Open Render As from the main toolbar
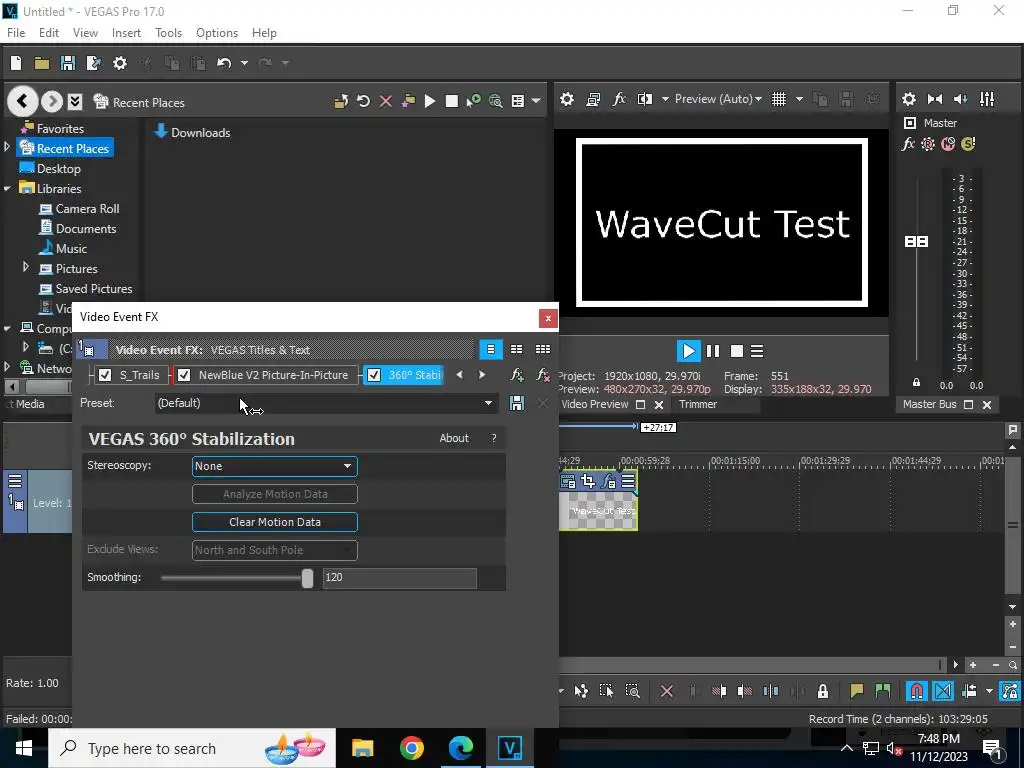 point(93,63)
